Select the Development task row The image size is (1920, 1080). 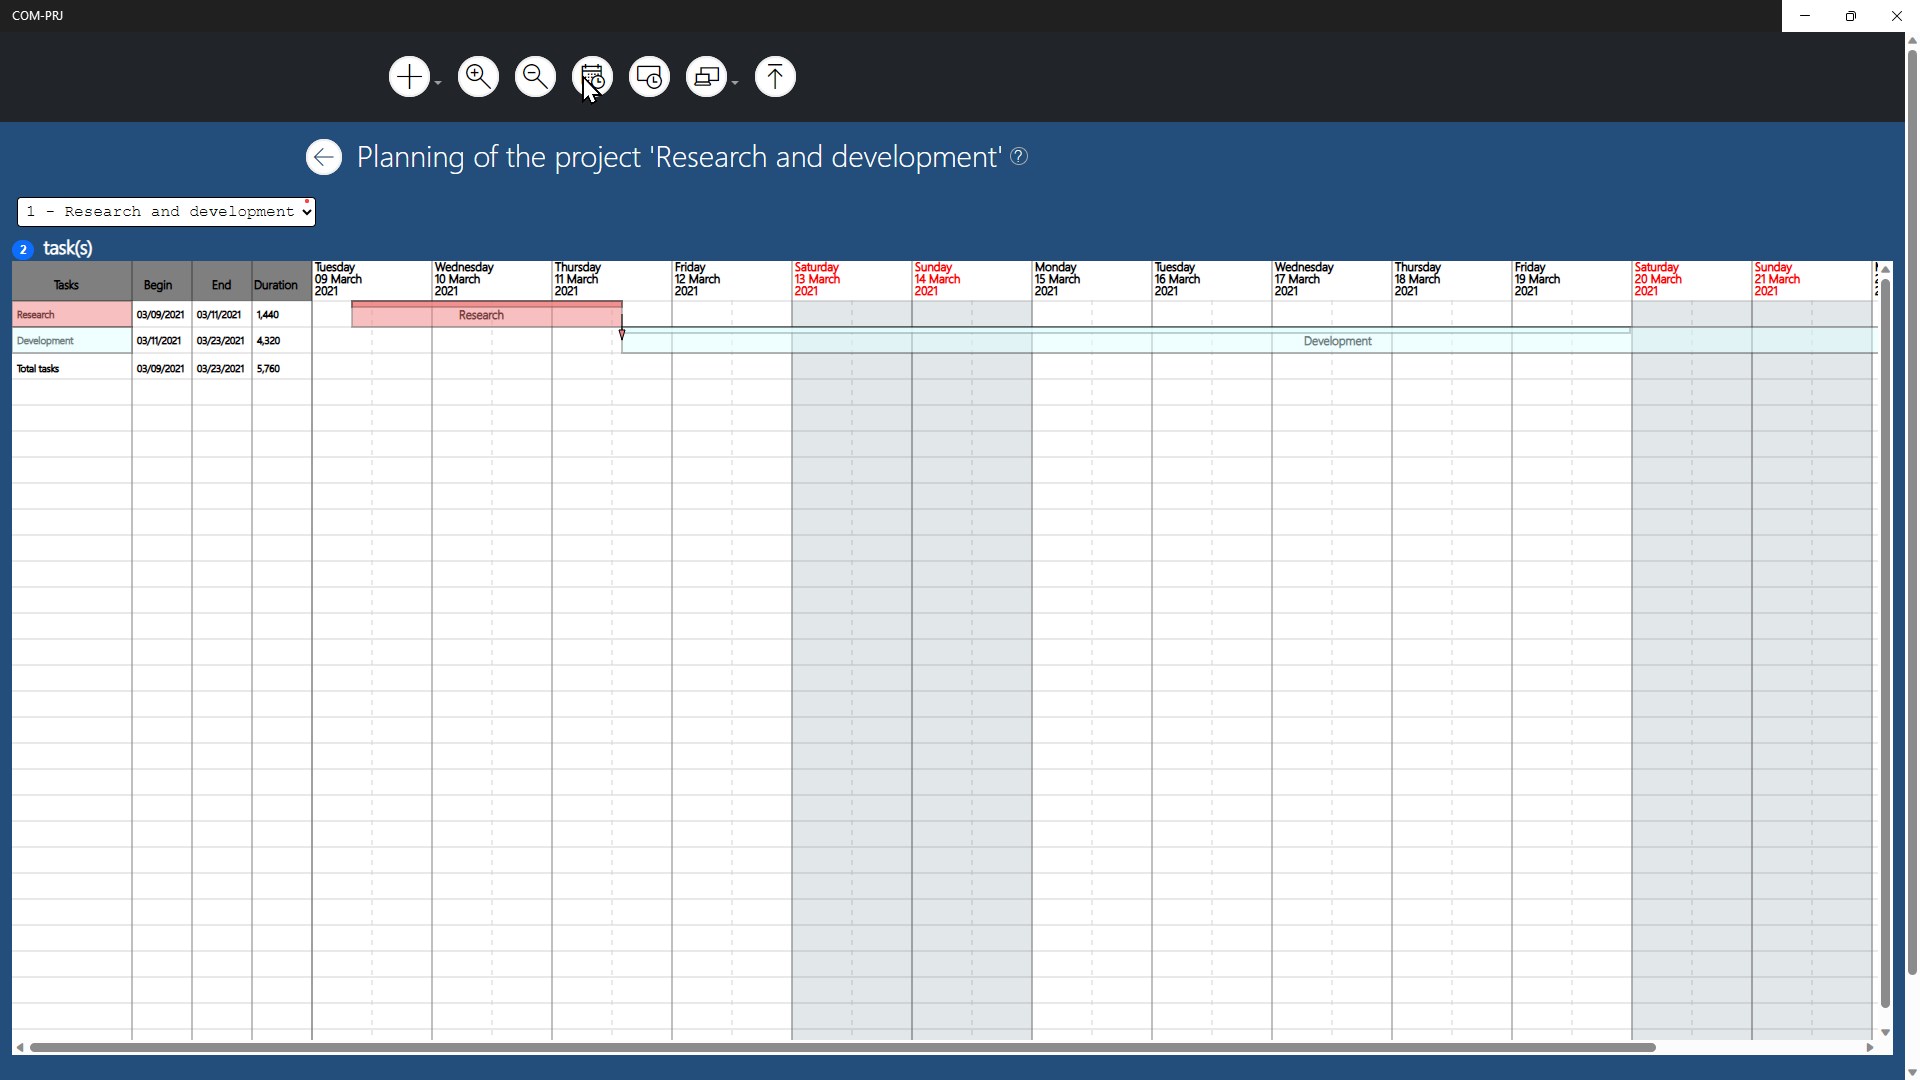pos(71,341)
